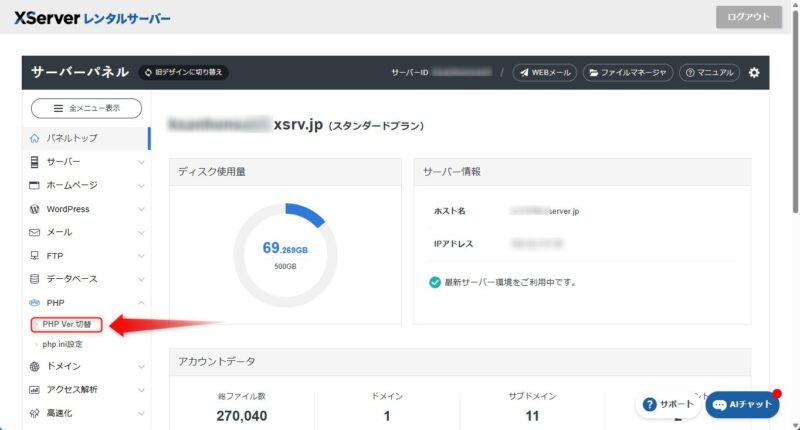Click the ドメイン globe icon
The image size is (800, 430).
coord(35,367)
